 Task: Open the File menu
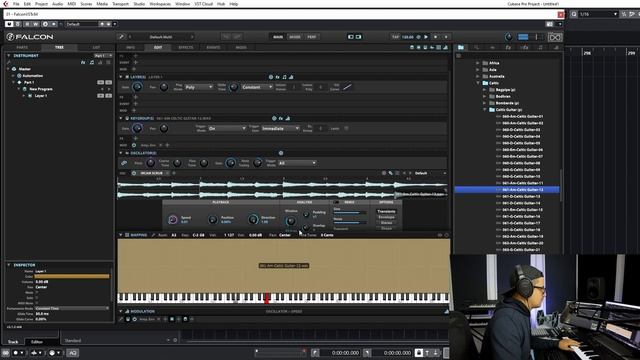click(x=16, y=4)
